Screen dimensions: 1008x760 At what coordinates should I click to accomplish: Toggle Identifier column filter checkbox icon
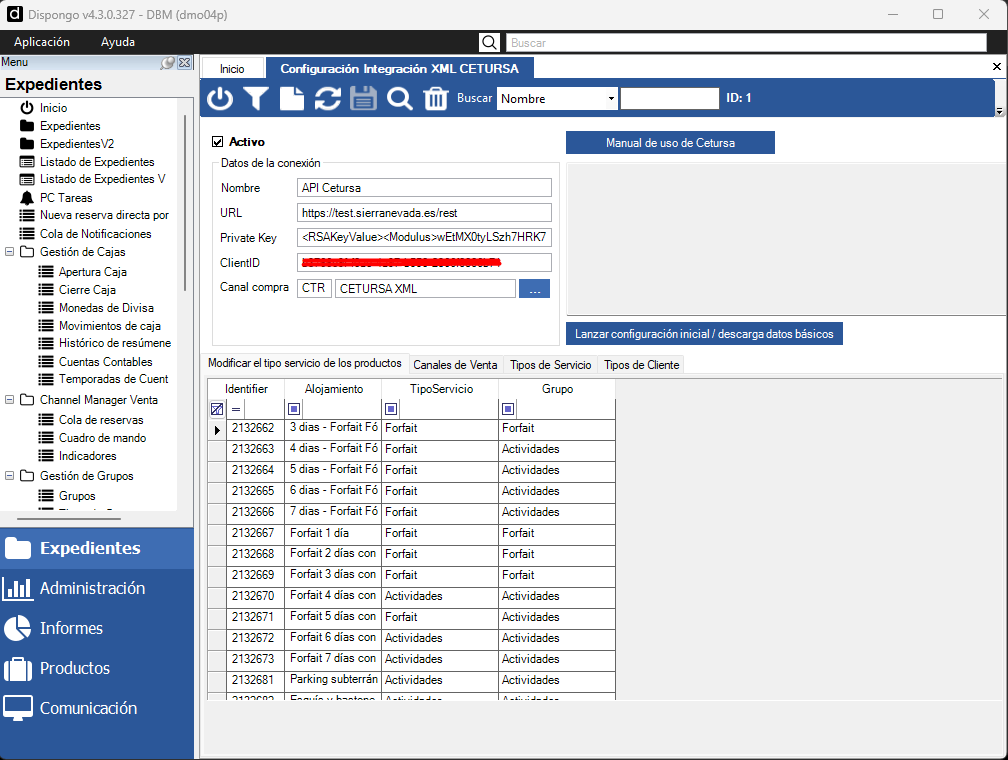click(x=217, y=409)
